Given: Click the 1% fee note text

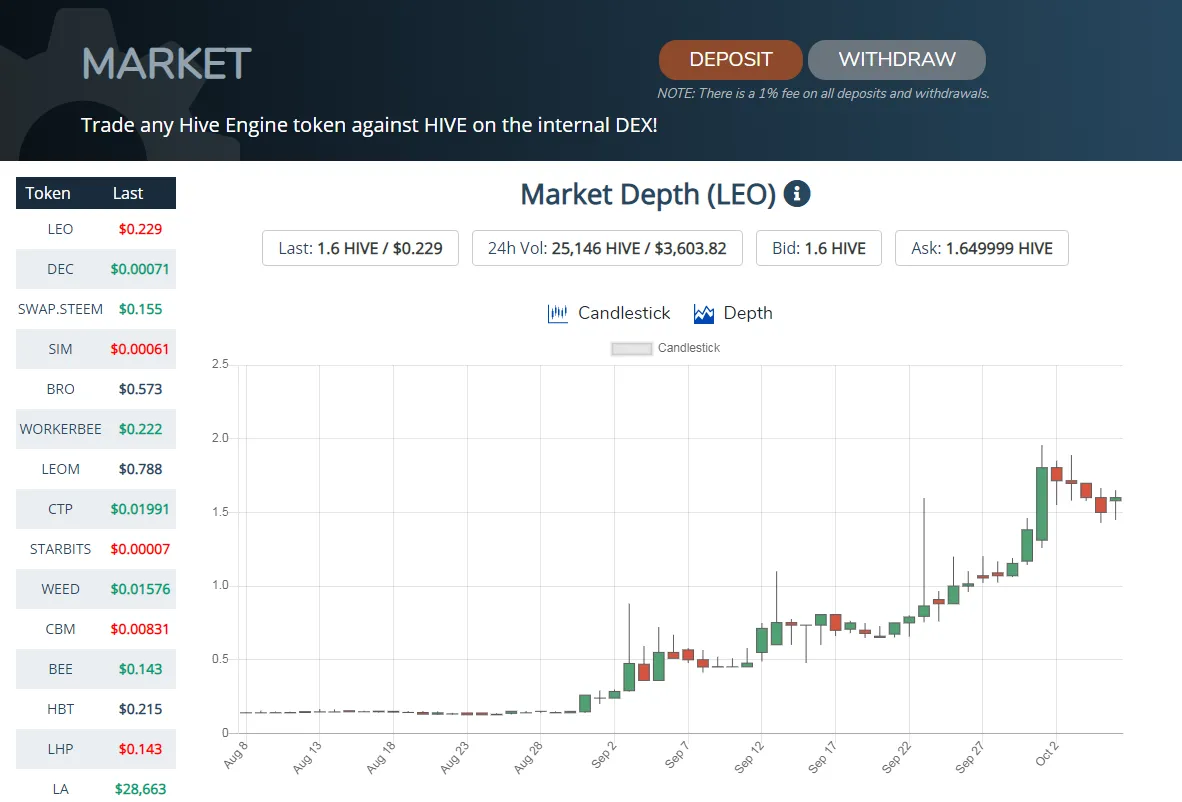Looking at the screenshot, I should click(822, 93).
